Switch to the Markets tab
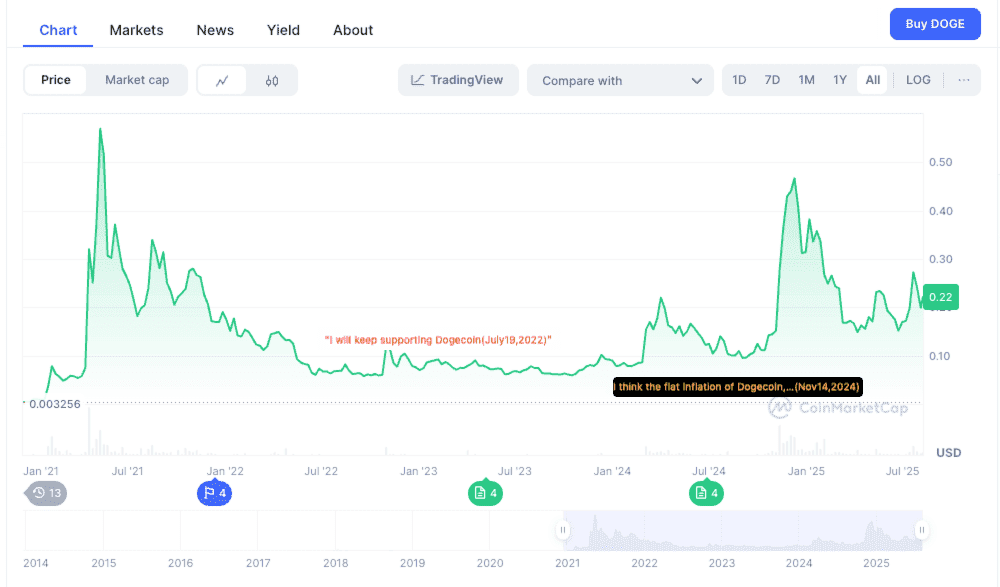Screen dimensions: 1000x587 [136, 30]
